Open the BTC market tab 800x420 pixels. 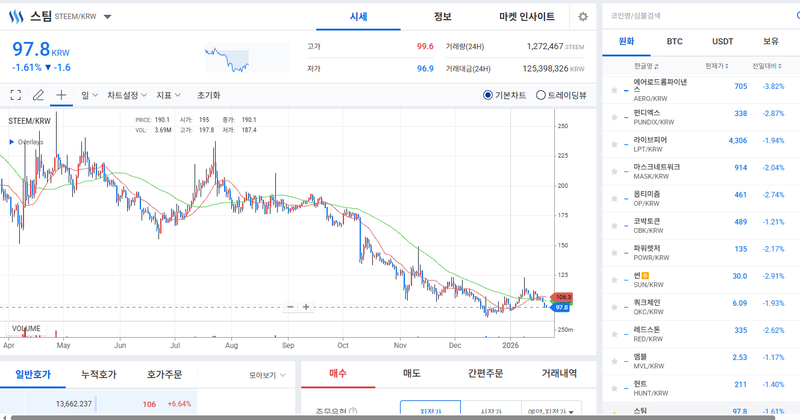point(675,42)
